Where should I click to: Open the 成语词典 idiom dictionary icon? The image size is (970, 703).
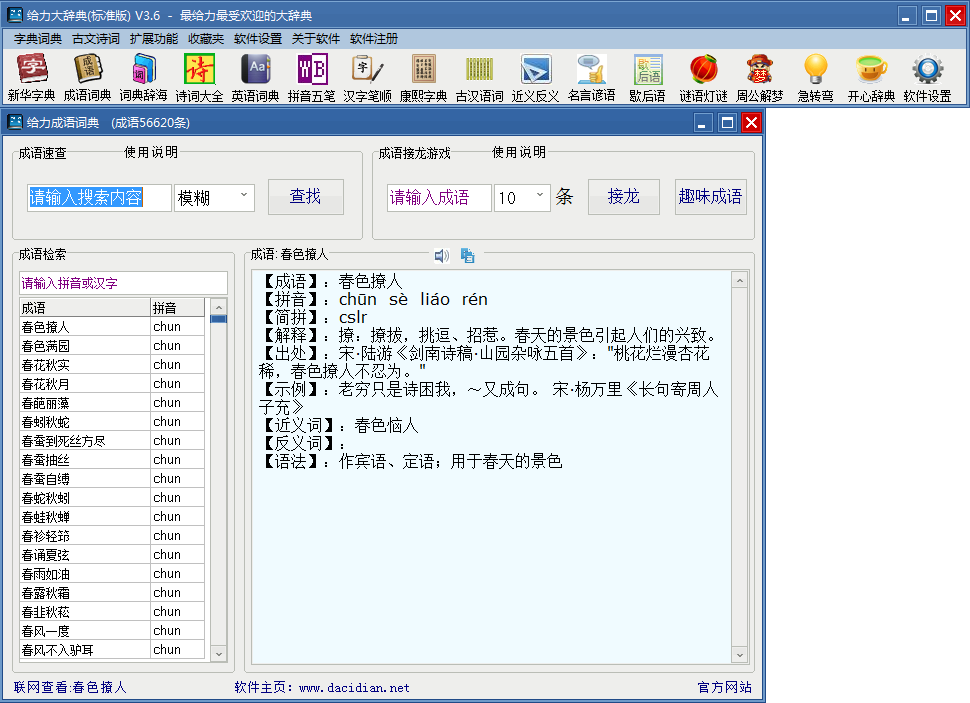(x=89, y=78)
